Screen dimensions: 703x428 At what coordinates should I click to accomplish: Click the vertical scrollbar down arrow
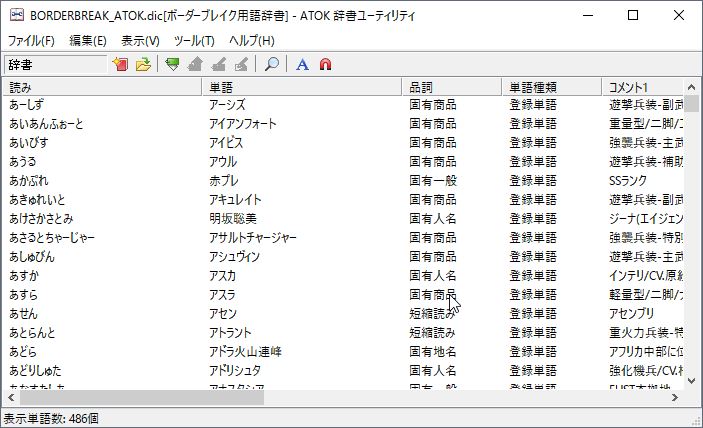point(691,381)
